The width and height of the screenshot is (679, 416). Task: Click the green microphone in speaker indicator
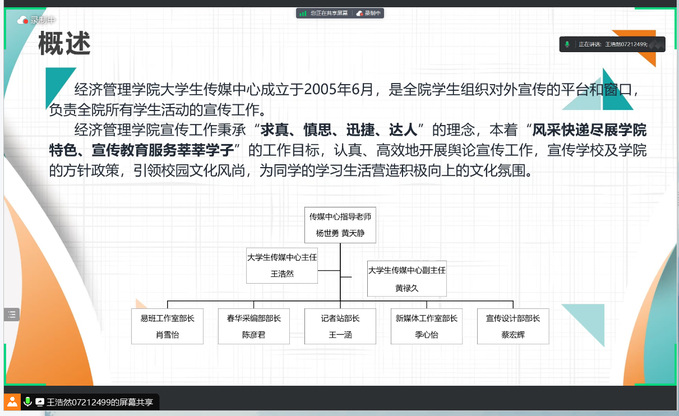point(568,44)
